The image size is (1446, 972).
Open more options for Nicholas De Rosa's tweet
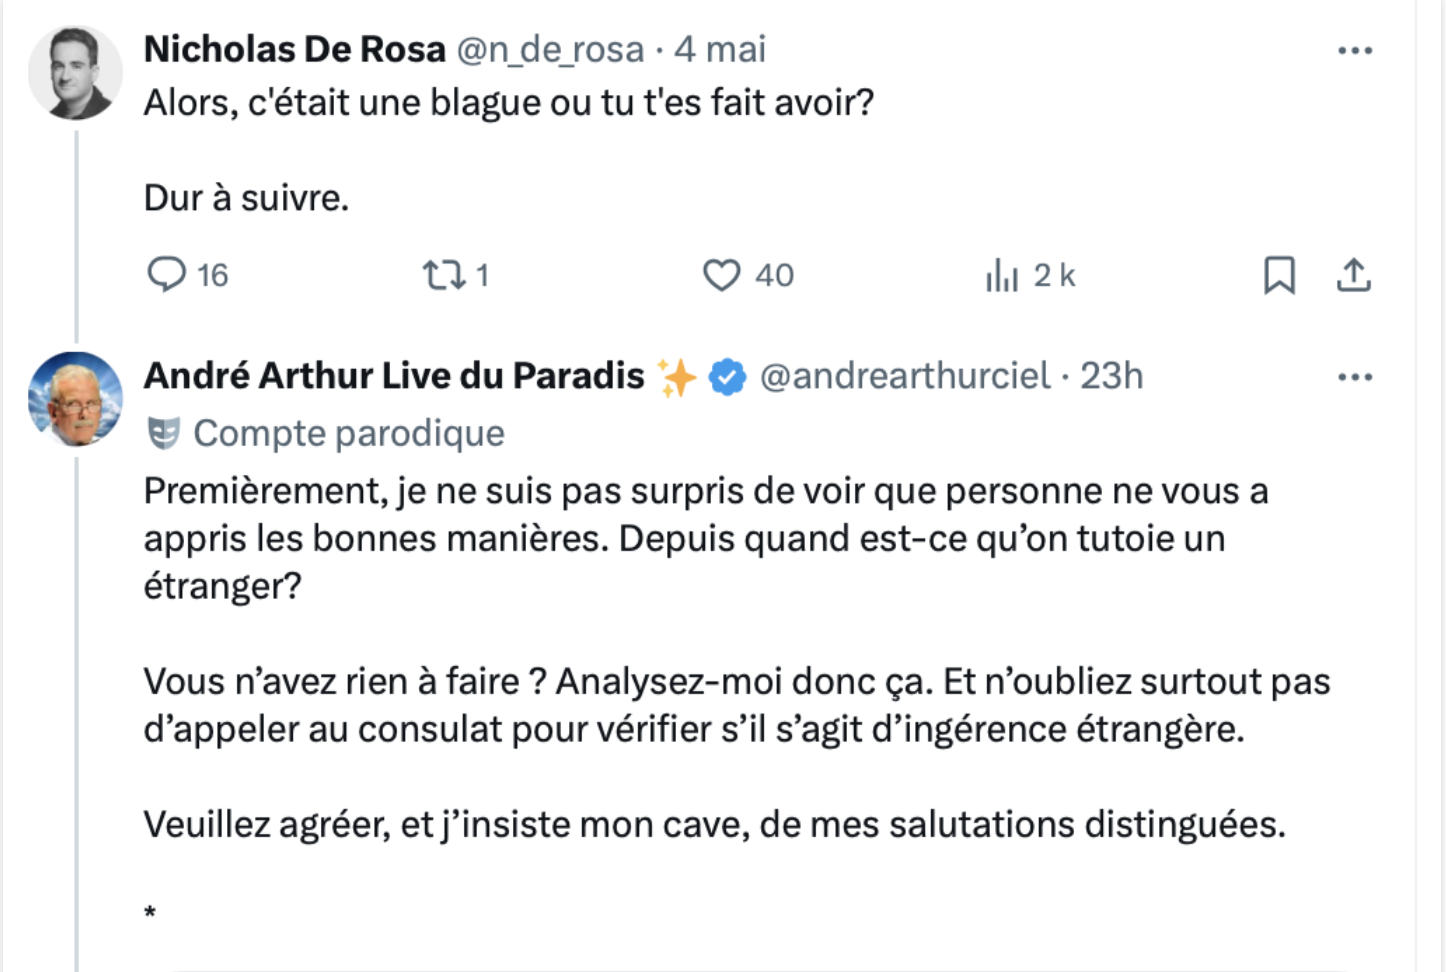1355,50
